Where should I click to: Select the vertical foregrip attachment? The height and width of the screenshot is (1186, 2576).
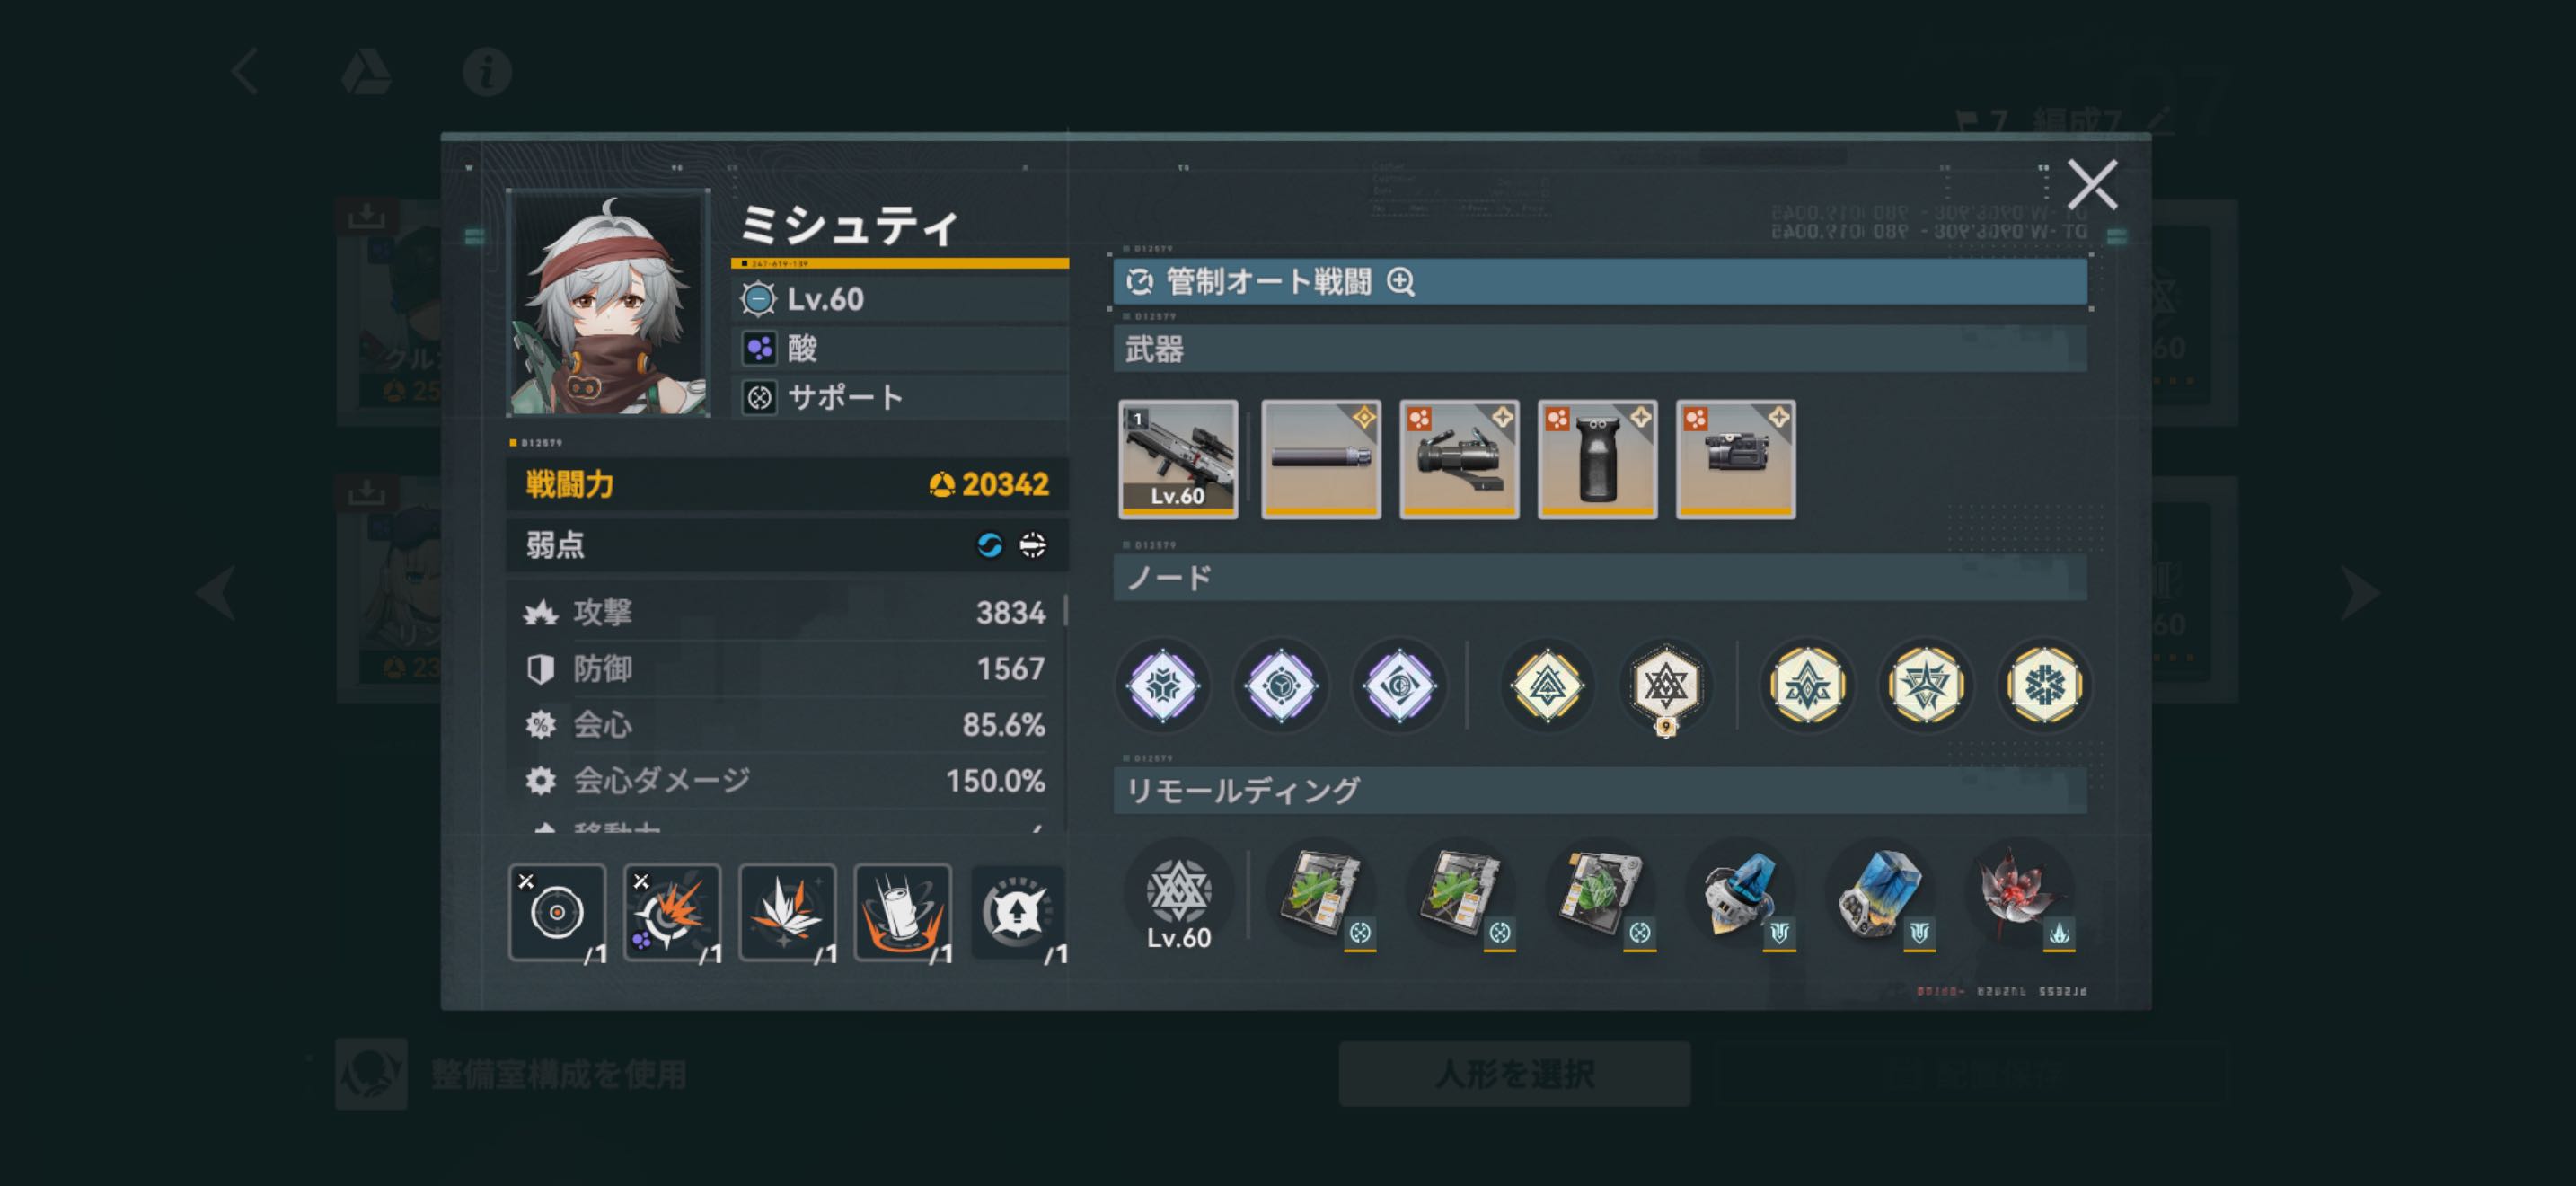coord(1597,459)
